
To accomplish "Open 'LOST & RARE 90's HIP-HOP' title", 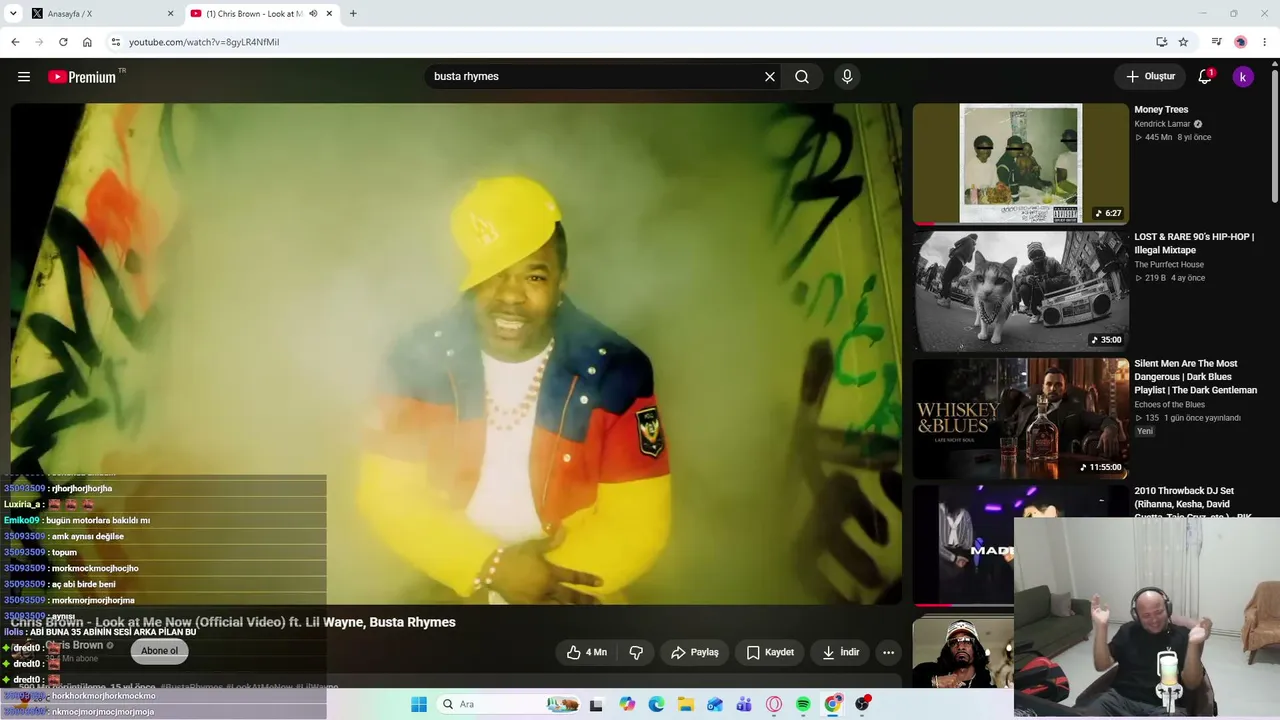I will [1194, 244].
